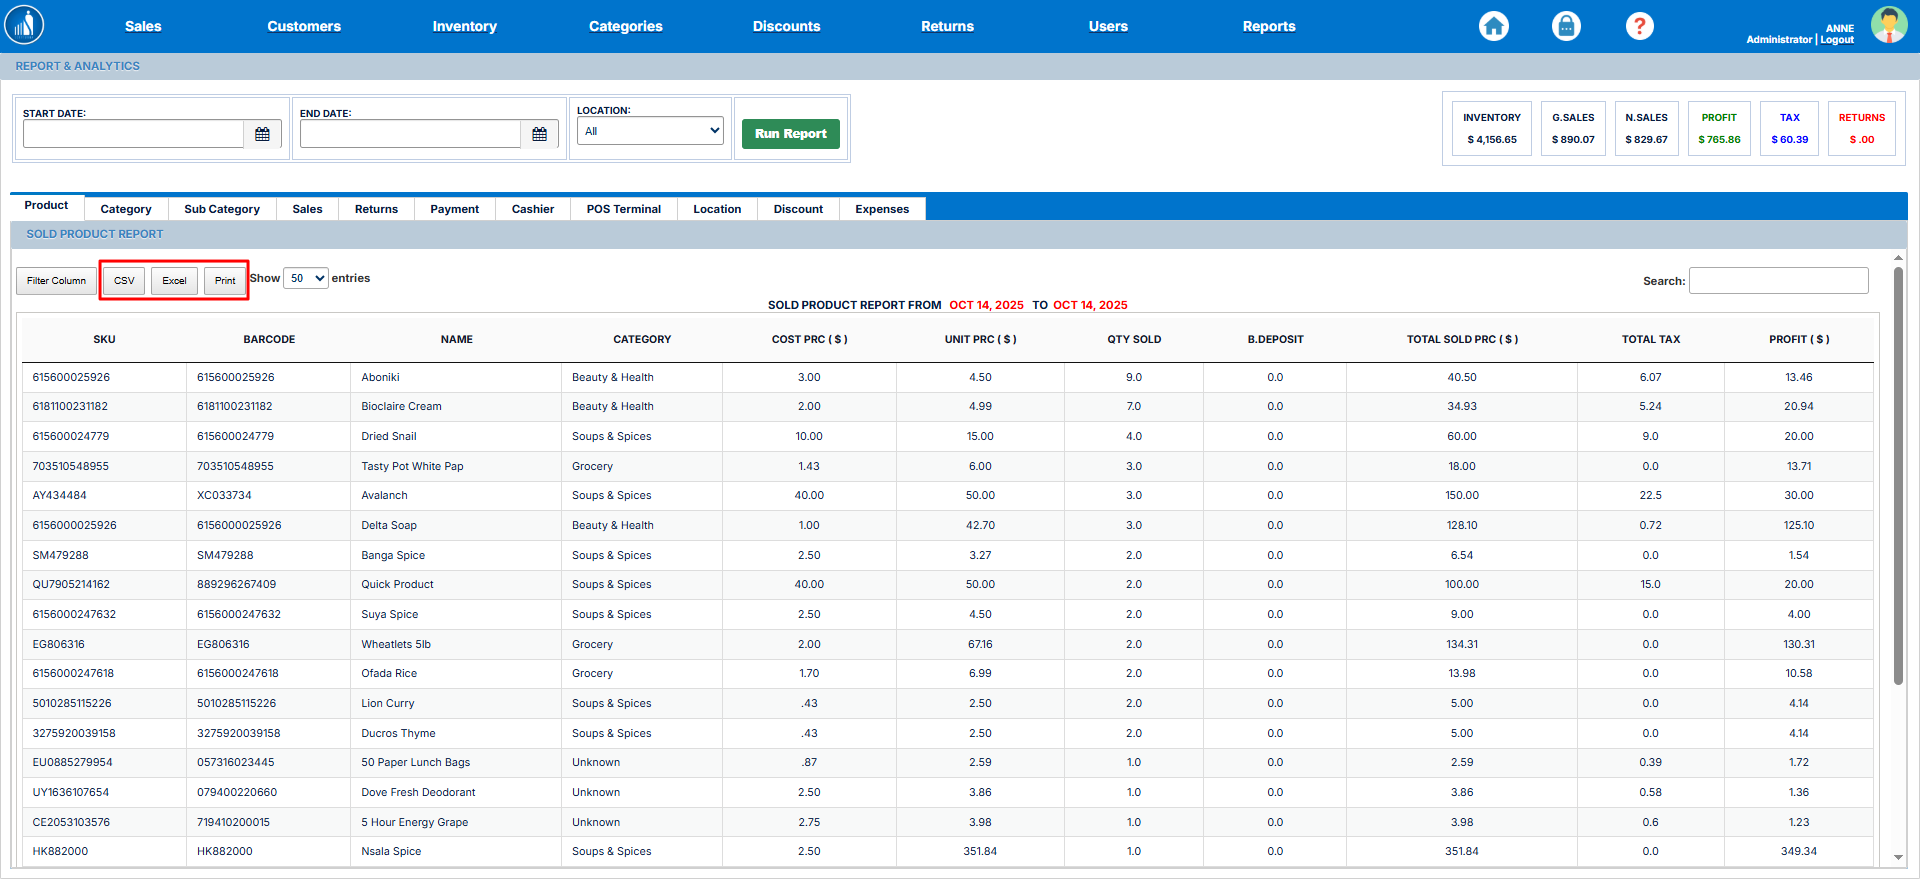Go to the Discounts menu
The width and height of the screenshot is (1920, 882).
coord(786,26)
